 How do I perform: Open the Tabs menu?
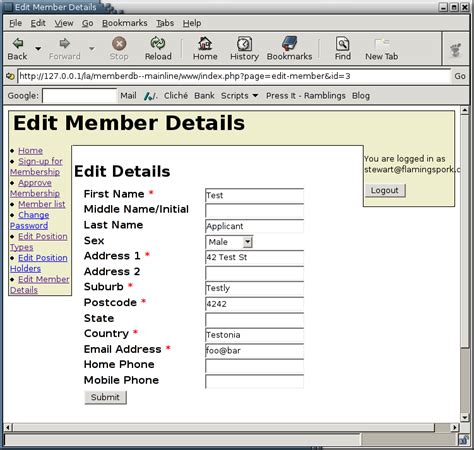(x=165, y=23)
